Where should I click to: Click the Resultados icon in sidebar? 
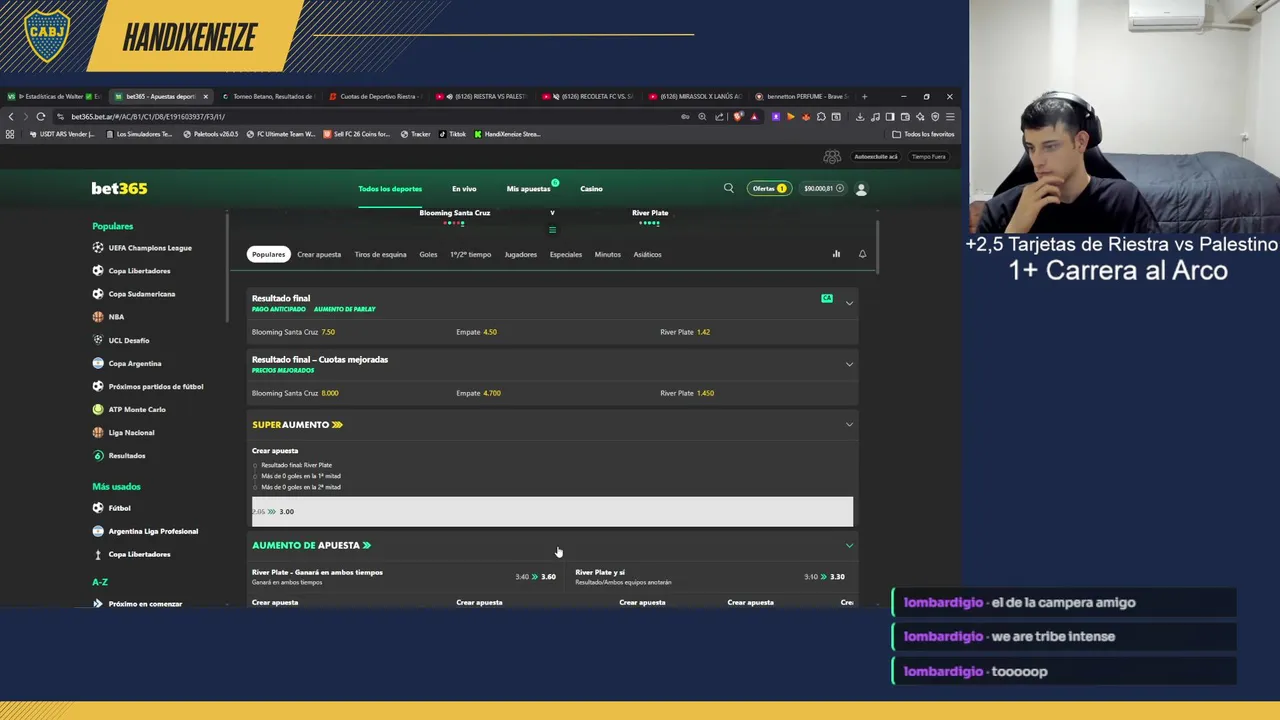(x=98, y=455)
